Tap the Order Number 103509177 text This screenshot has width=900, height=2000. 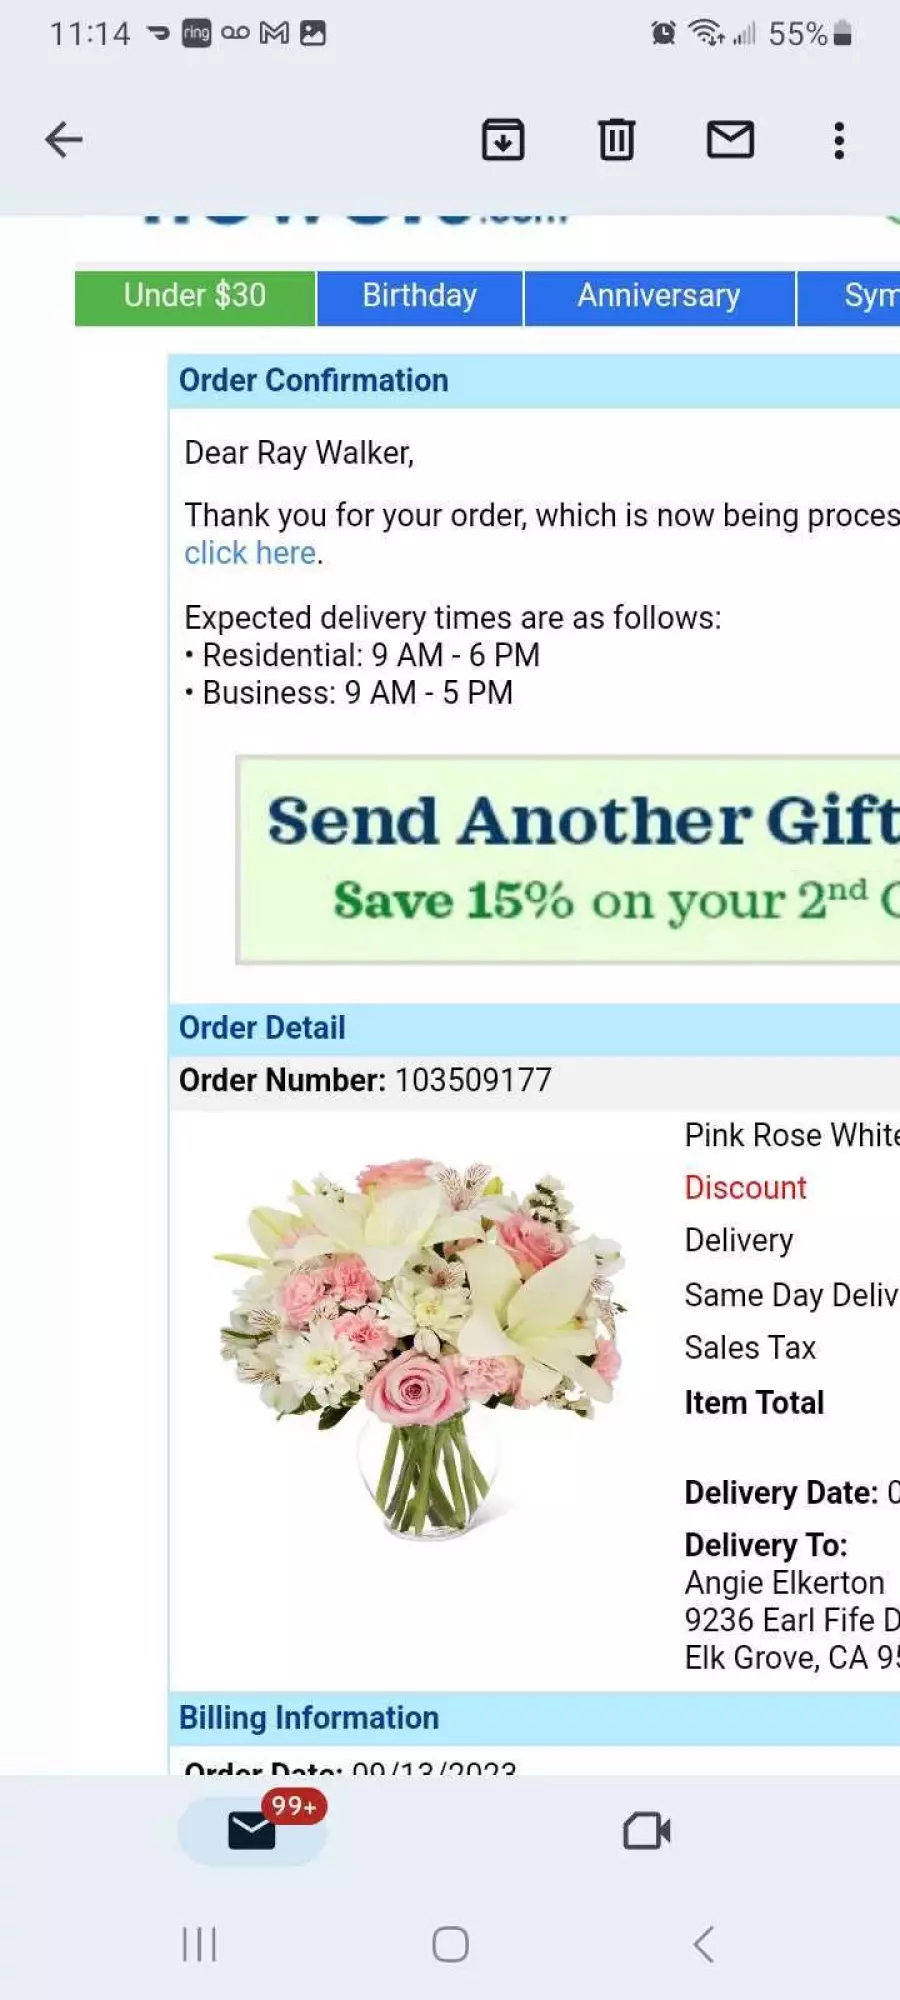(x=365, y=1080)
